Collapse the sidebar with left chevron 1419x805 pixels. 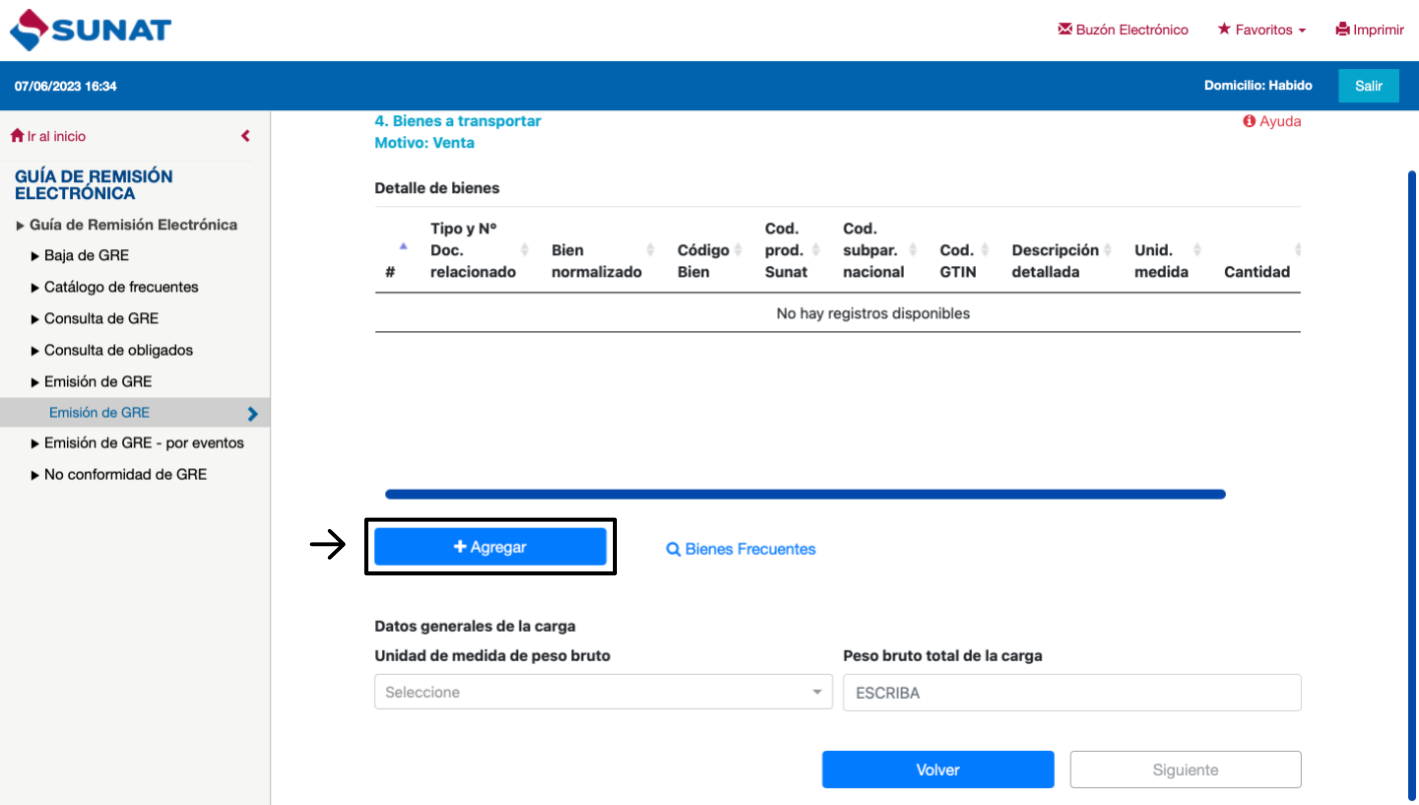pos(245,136)
